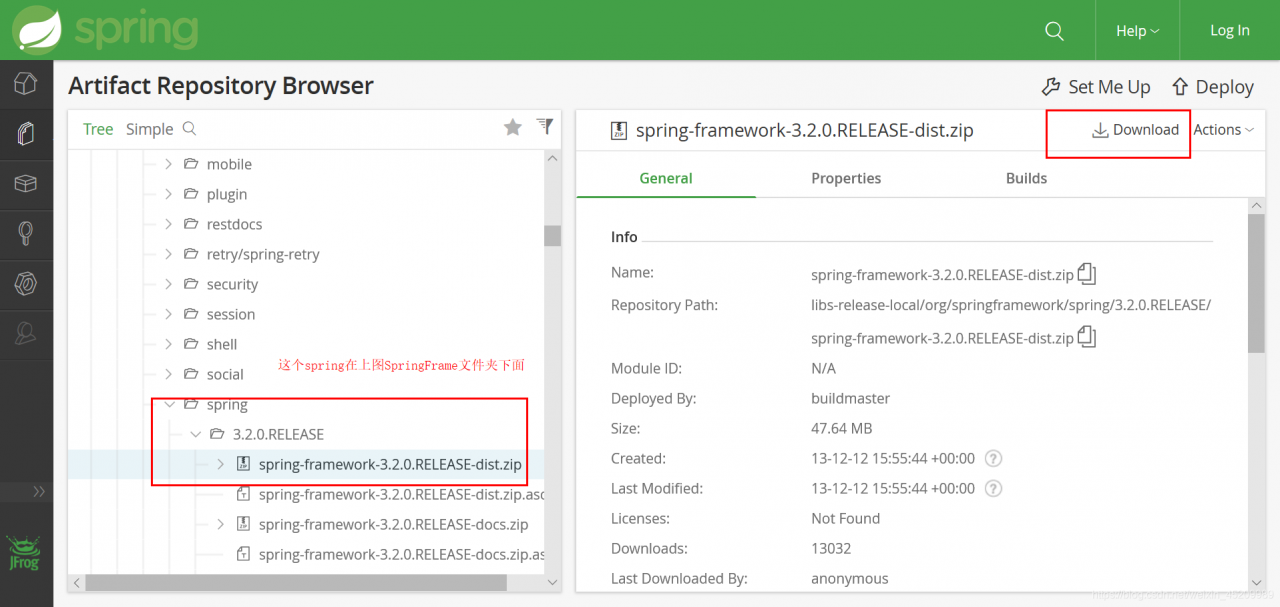Expand the left sidebar with double arrows
The image size is (1280, 607).
pyautogui.click(x=39, y=491)
